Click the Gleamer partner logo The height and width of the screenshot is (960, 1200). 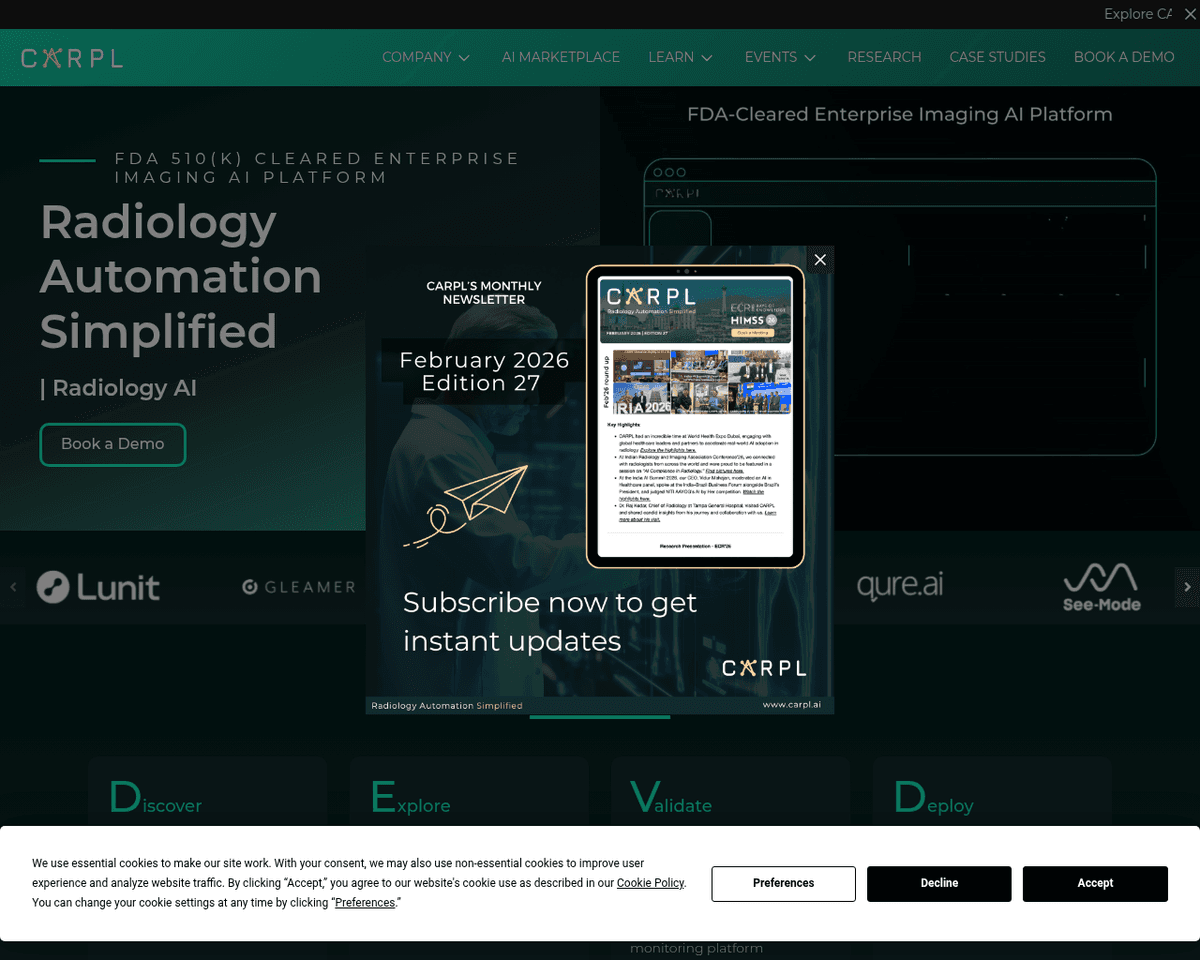[299, 587]
